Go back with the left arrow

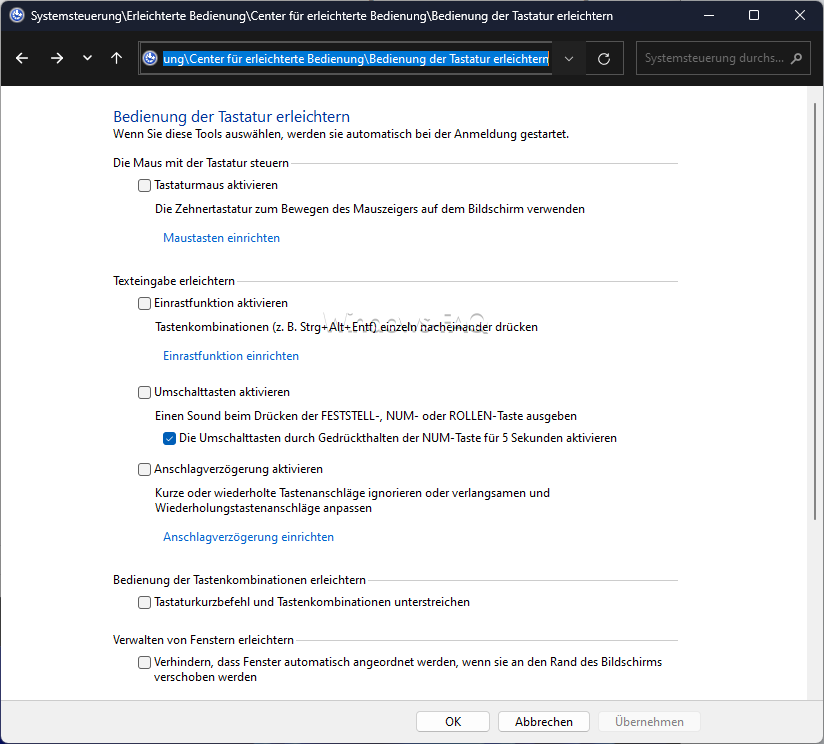pyautogui.click(x=22, y=58)
